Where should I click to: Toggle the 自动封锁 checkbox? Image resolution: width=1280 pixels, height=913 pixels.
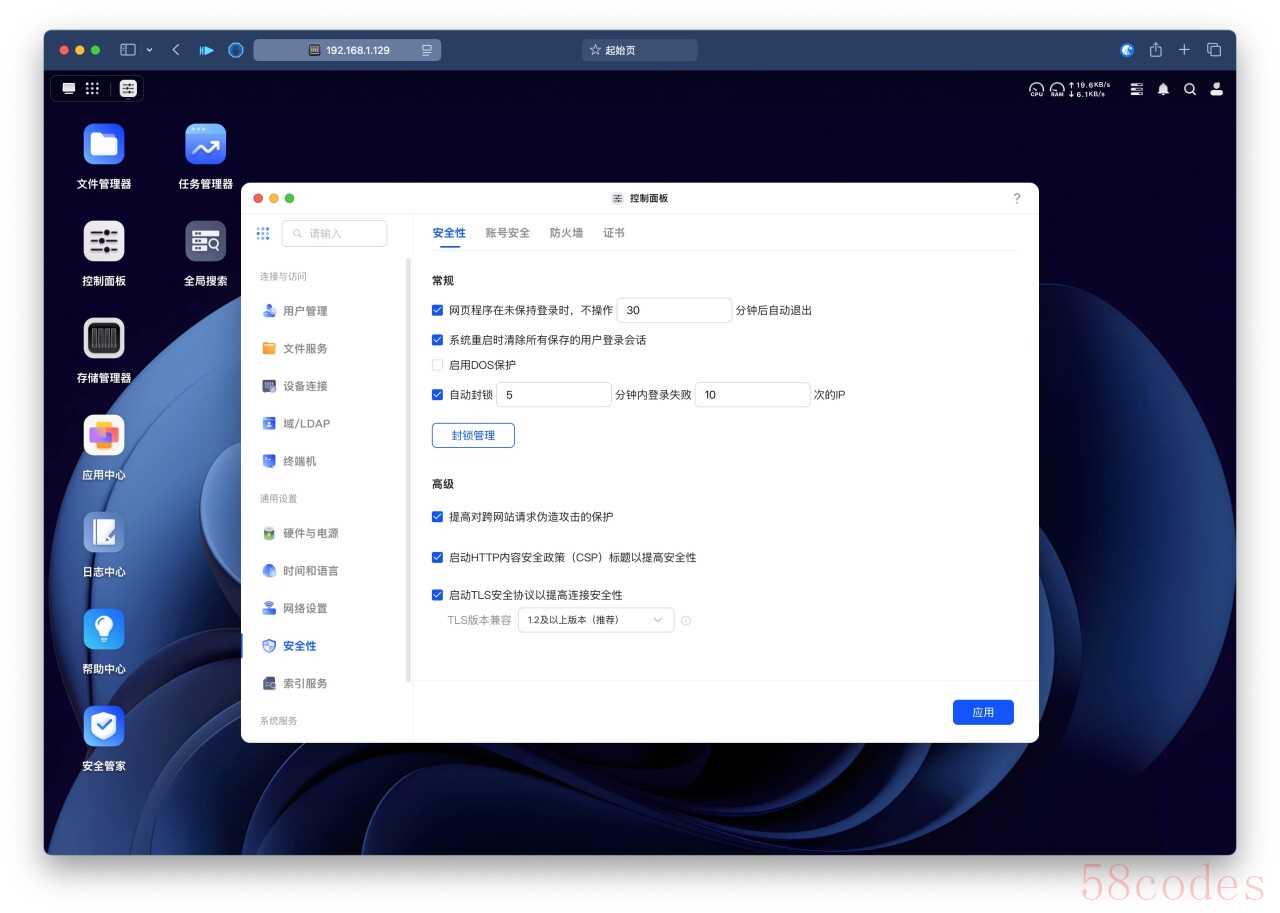[437, 395]
